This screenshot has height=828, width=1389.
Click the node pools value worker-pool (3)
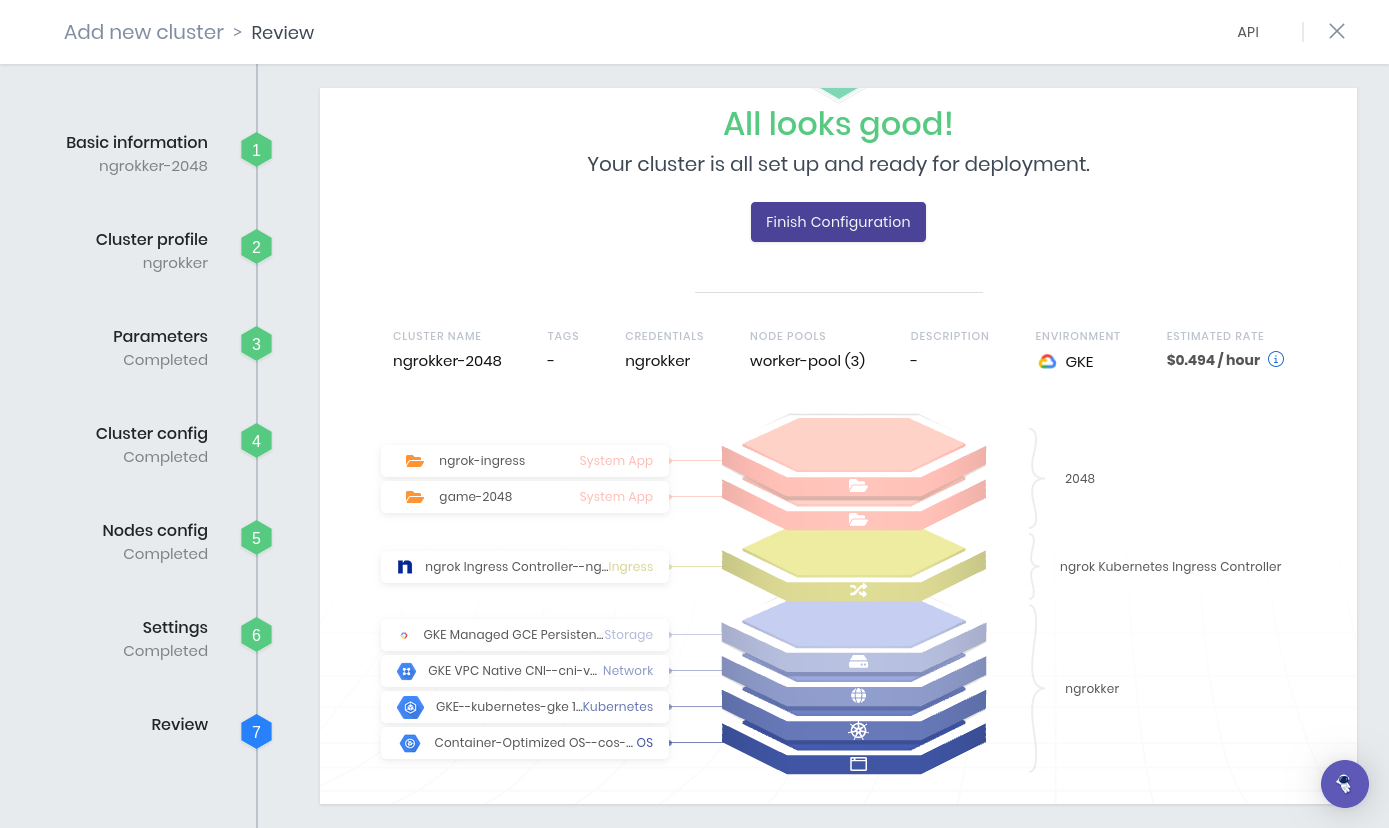pyautogui.click(x=808, y=361)
